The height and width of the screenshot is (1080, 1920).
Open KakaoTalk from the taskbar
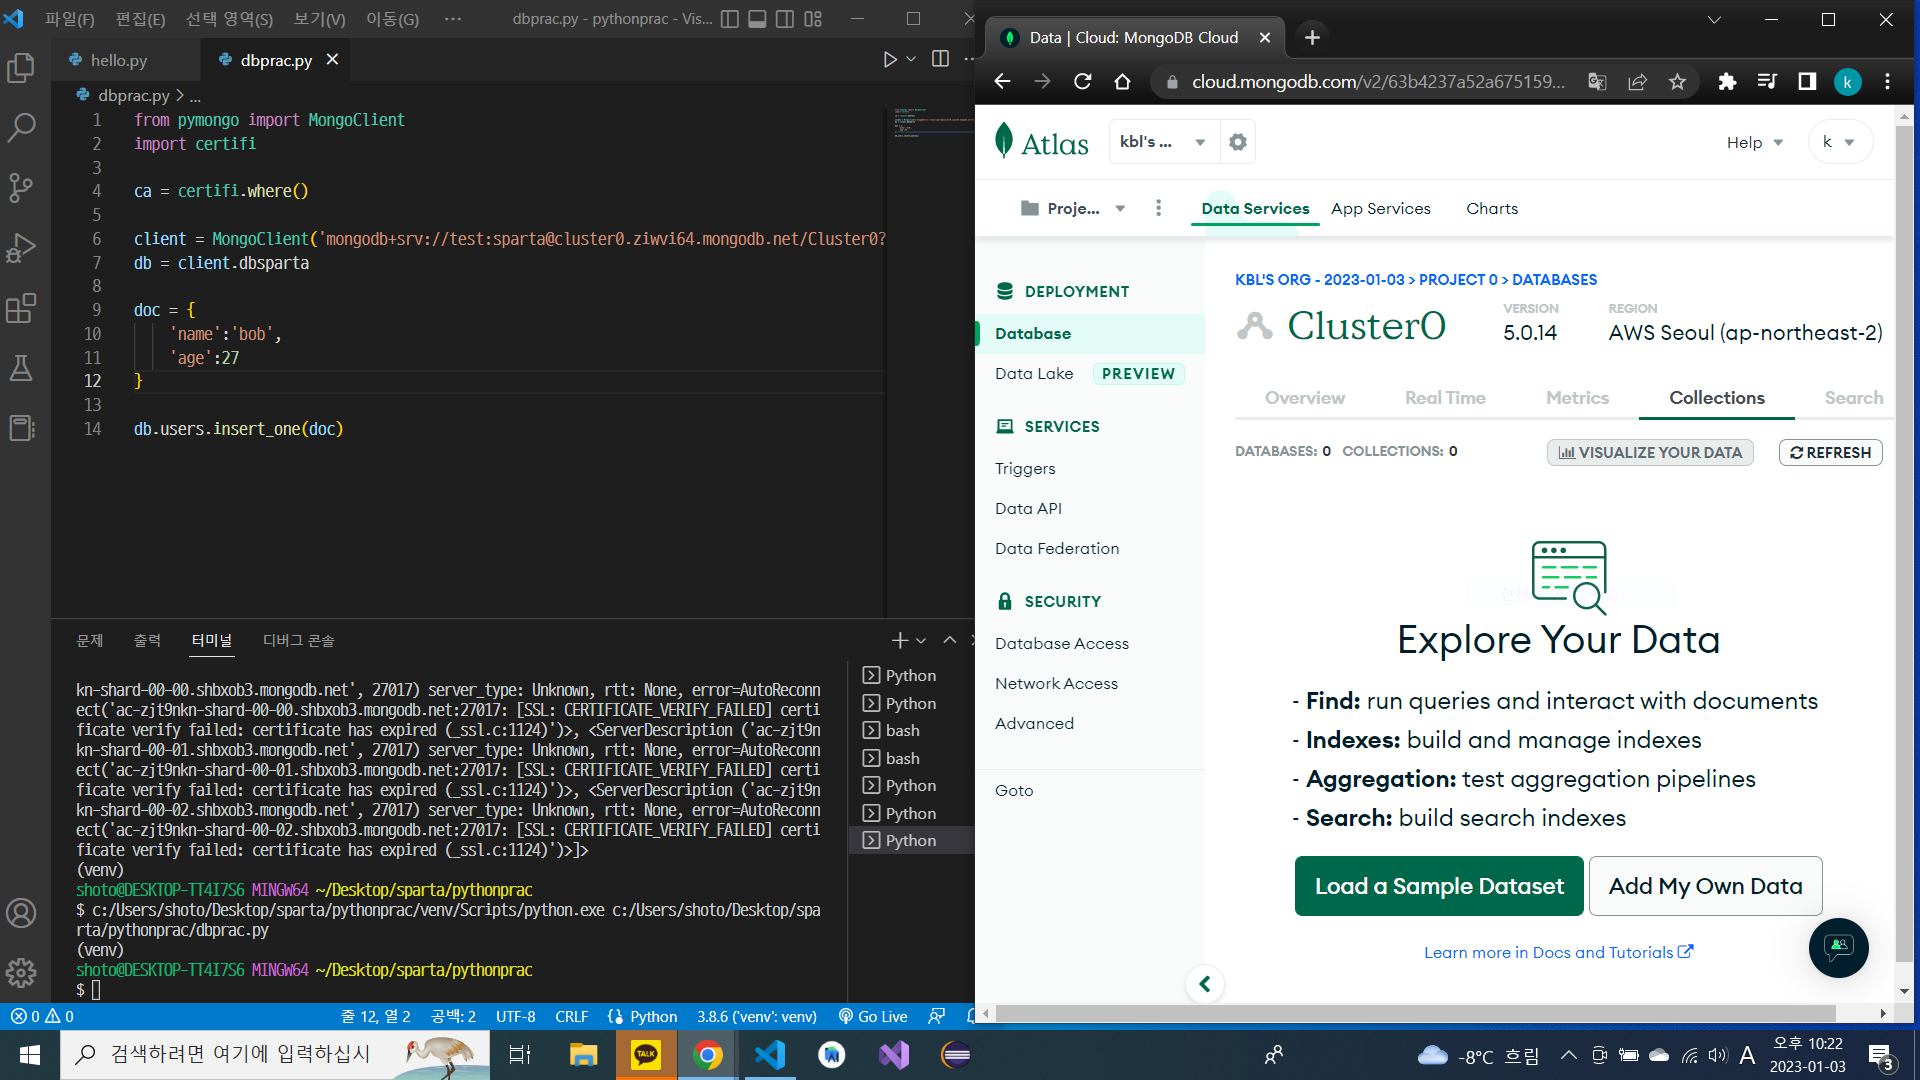coord(646,1054)
